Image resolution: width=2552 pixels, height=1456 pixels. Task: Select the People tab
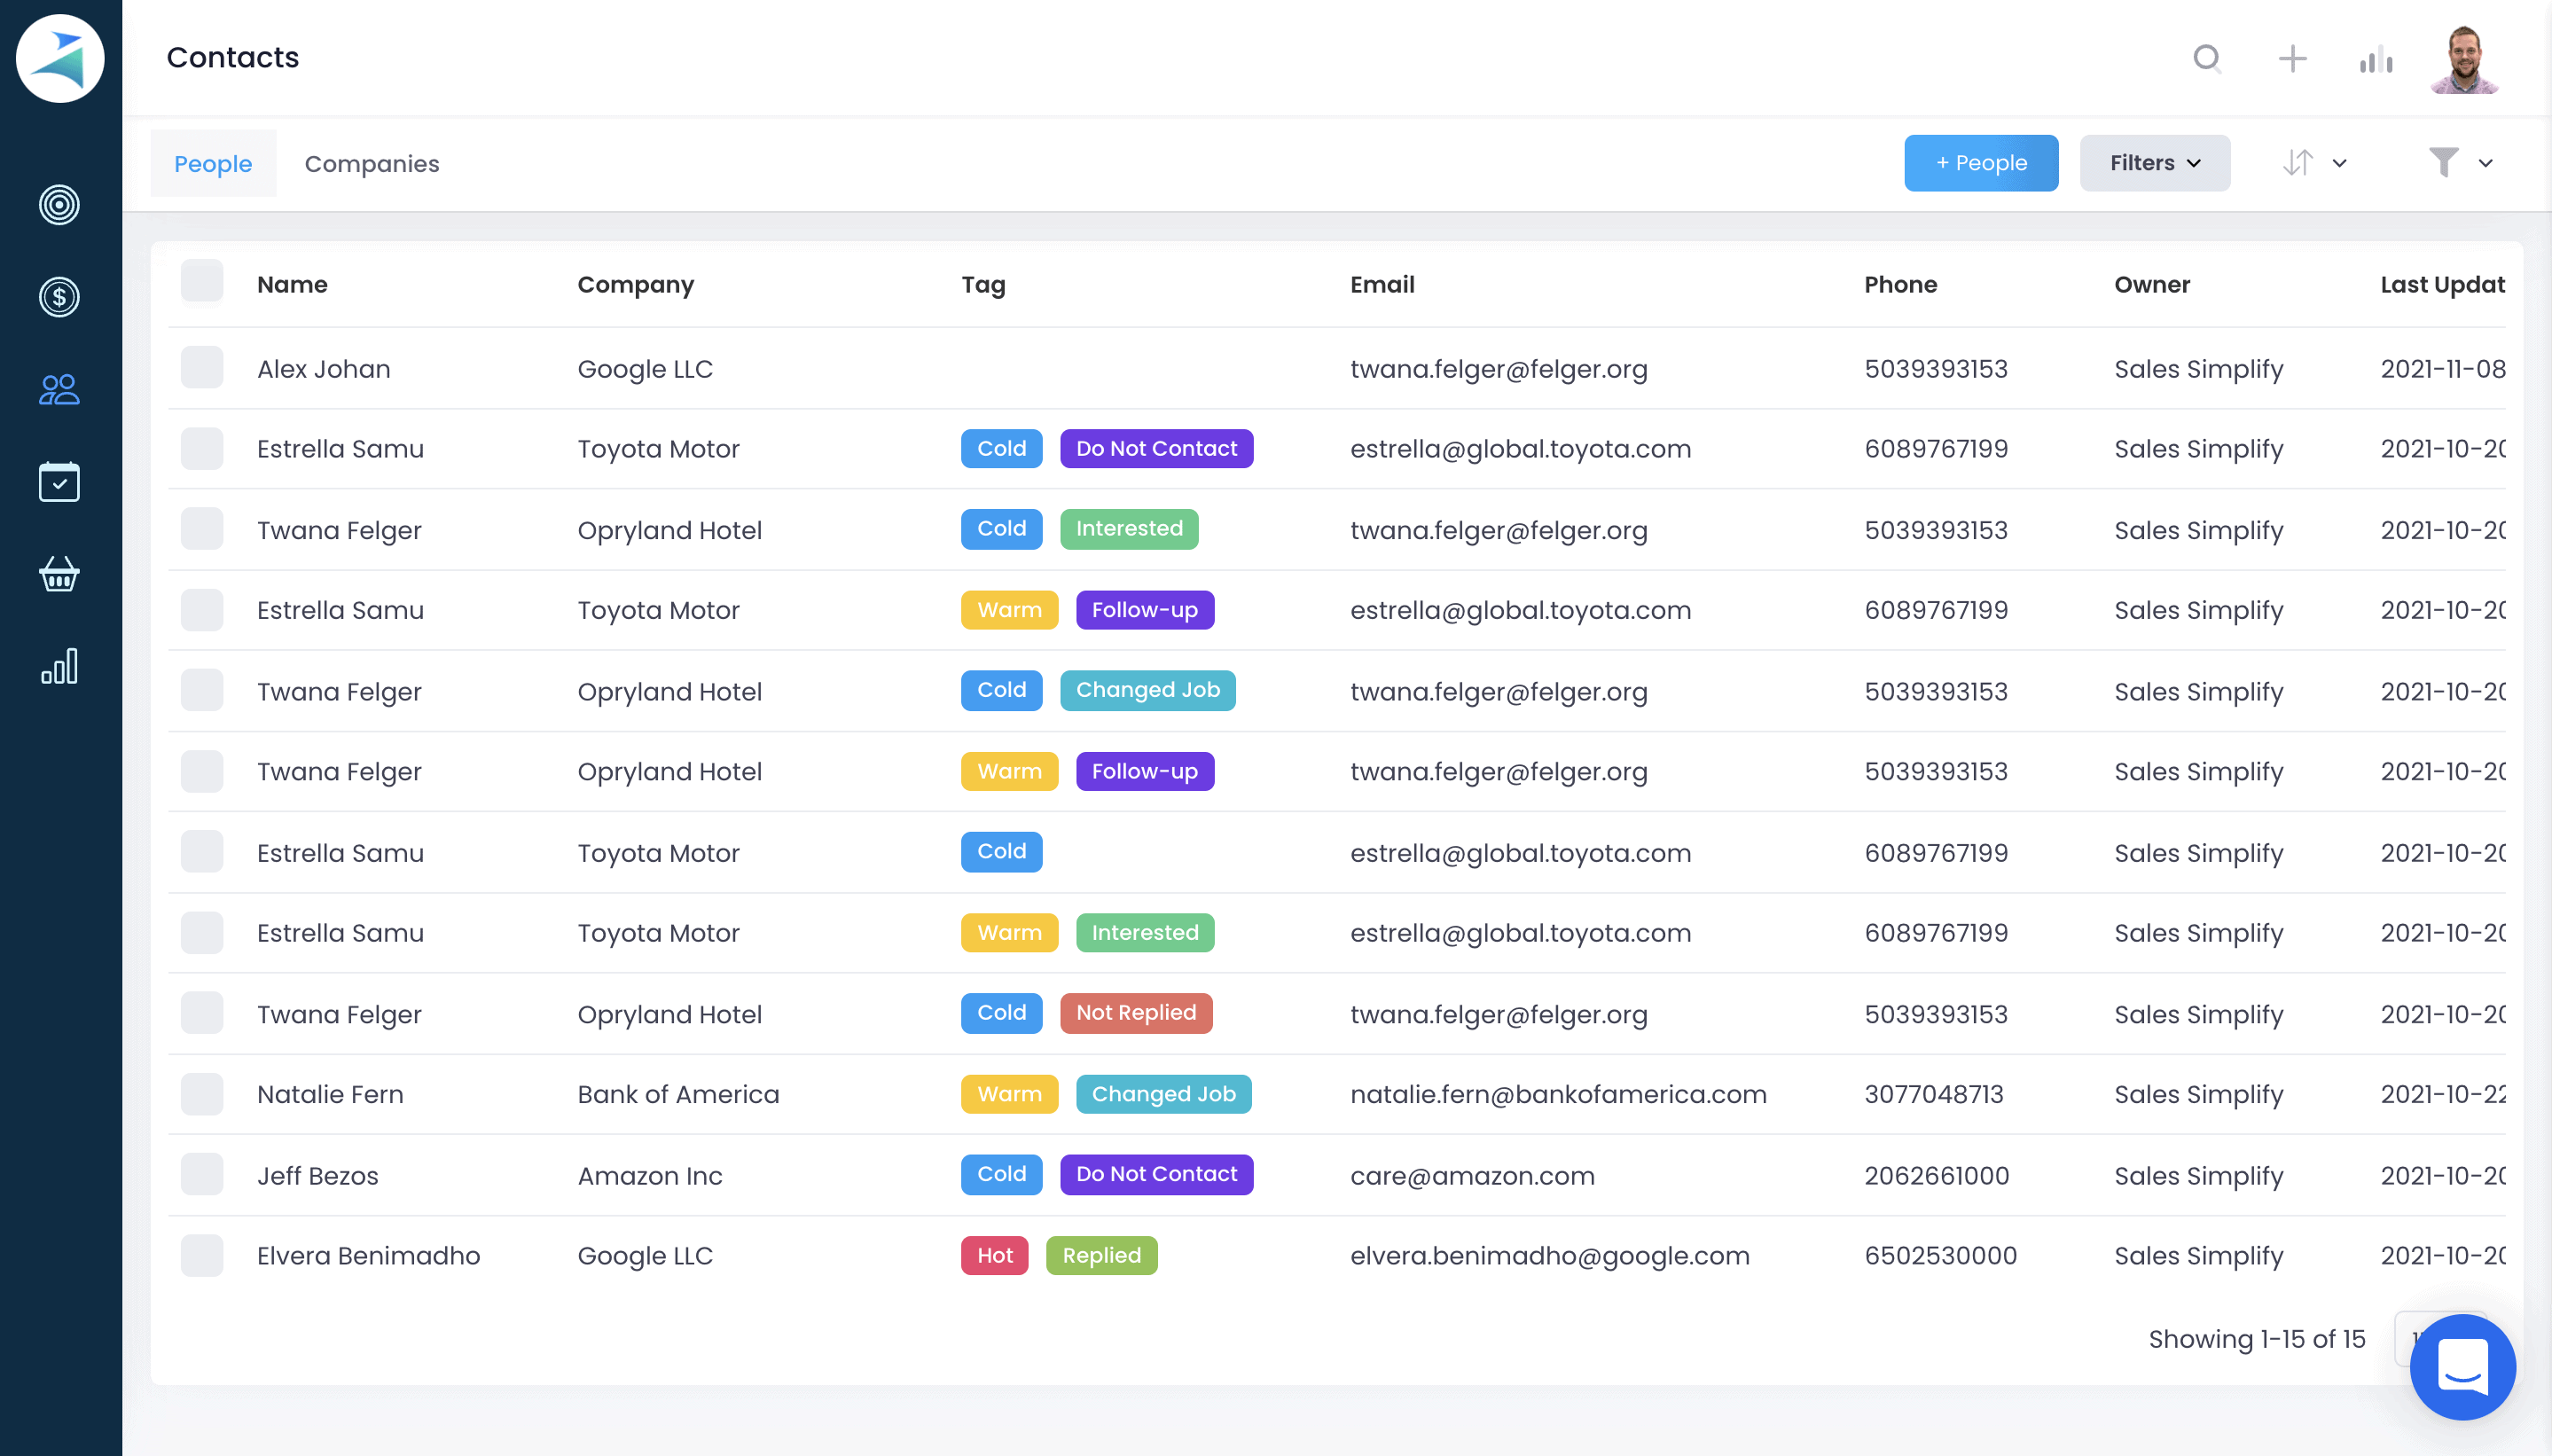coord(213,164)
